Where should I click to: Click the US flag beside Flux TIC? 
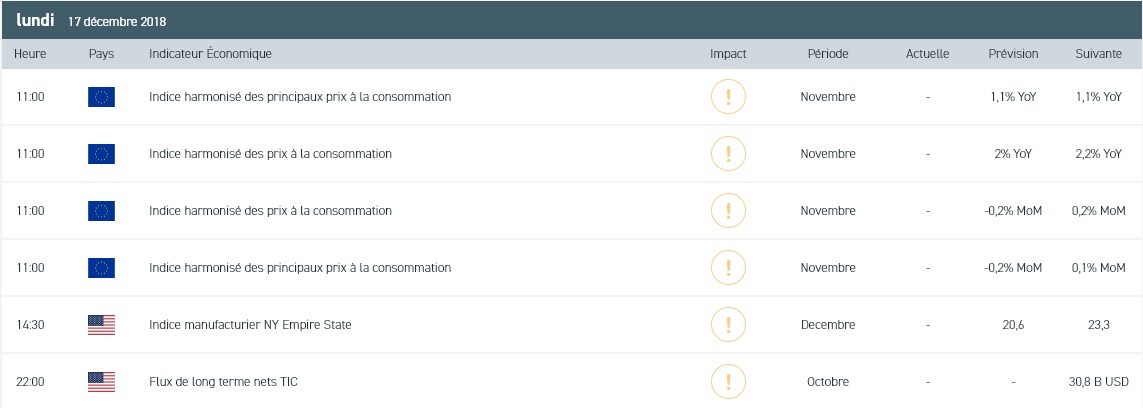pyautogui.click(x=101, y=382)
